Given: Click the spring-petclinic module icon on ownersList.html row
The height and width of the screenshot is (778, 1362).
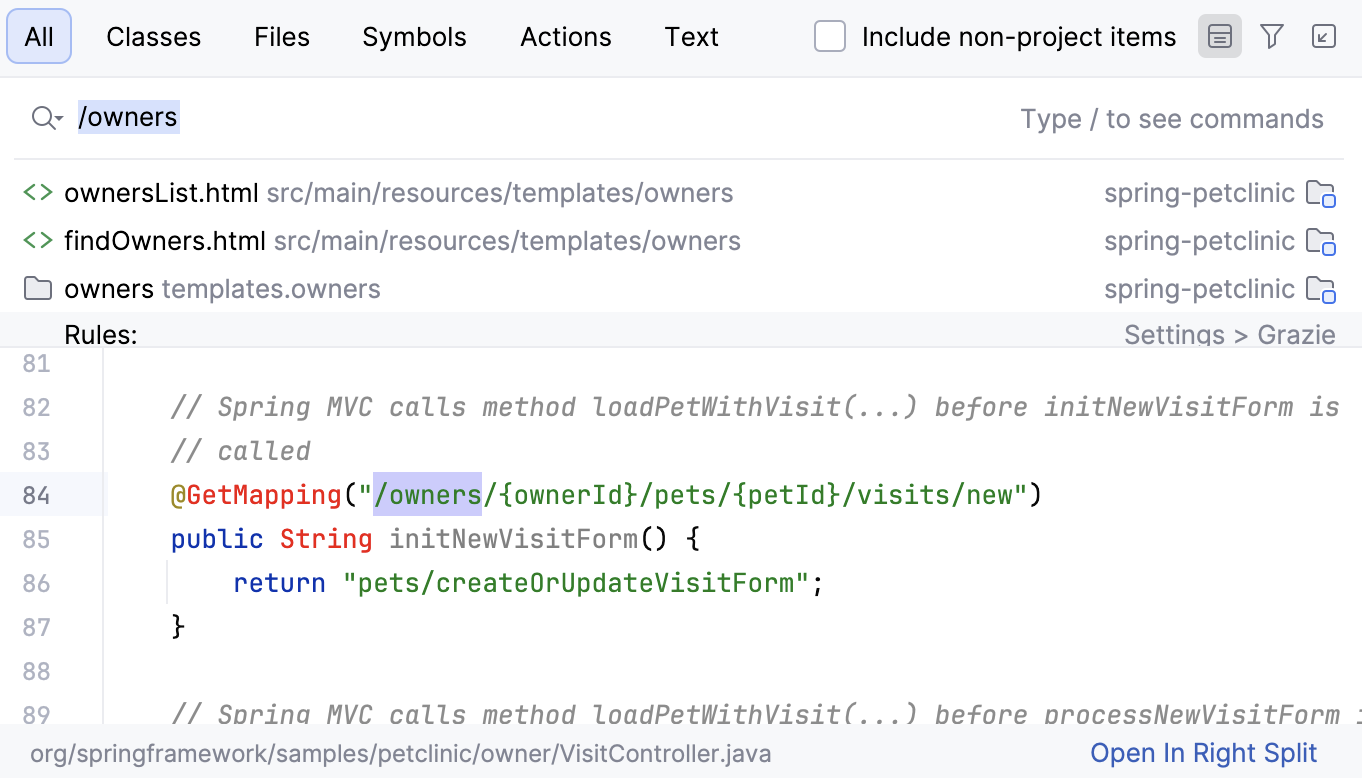Looking at the screenshot, I should pos(1322,192).
